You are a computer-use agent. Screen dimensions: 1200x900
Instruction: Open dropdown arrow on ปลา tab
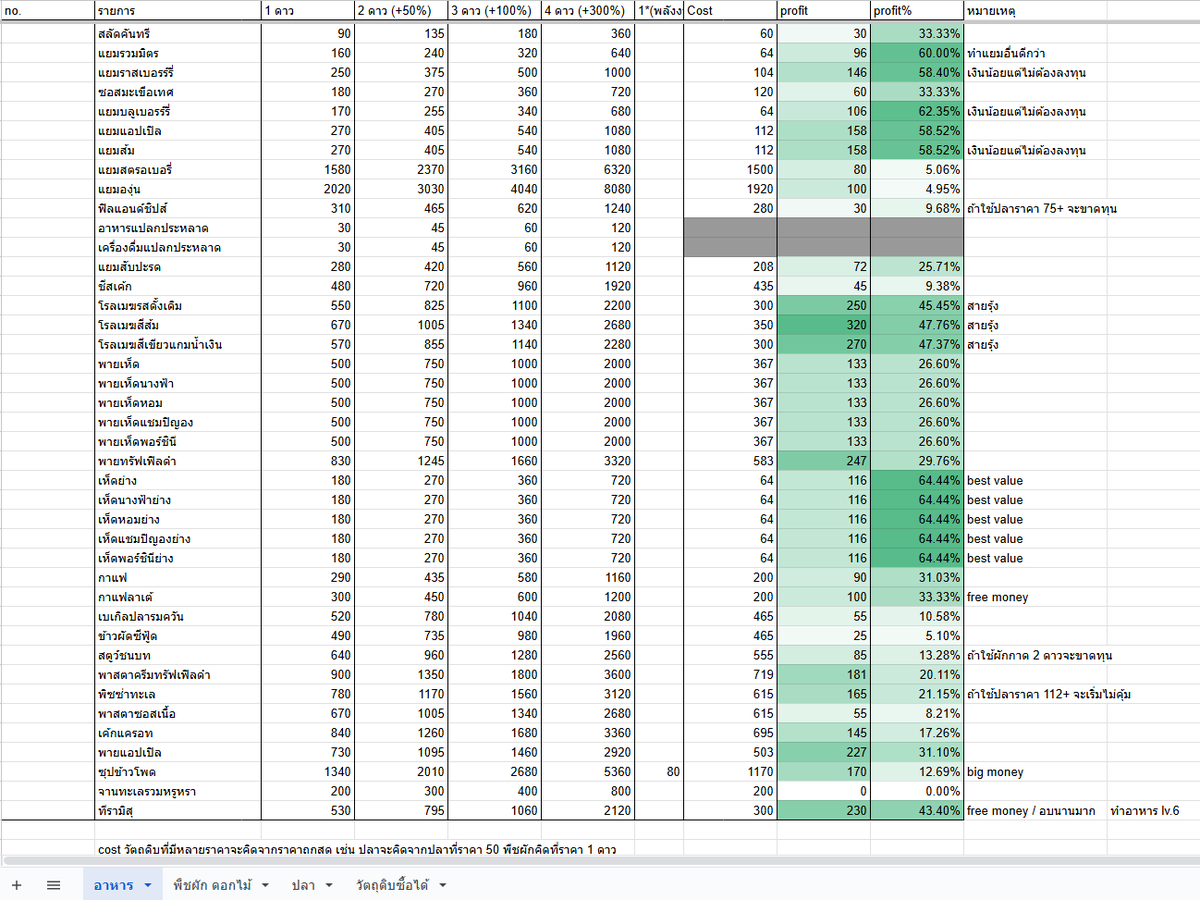[328, 885]
